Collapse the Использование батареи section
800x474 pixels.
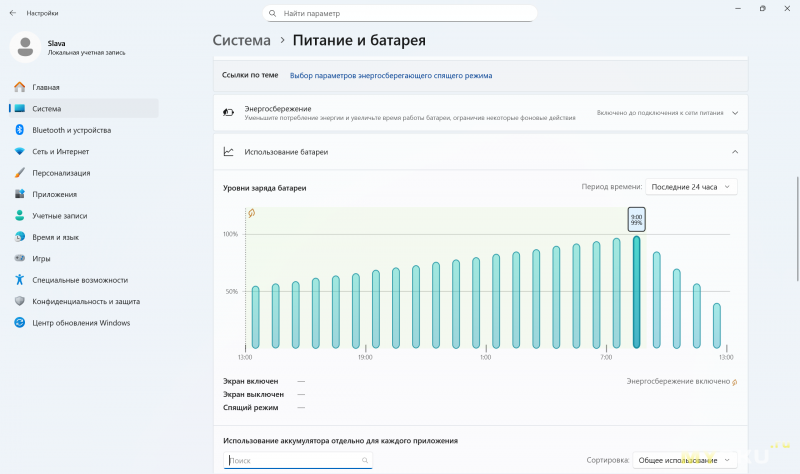(x=735, y=152)
